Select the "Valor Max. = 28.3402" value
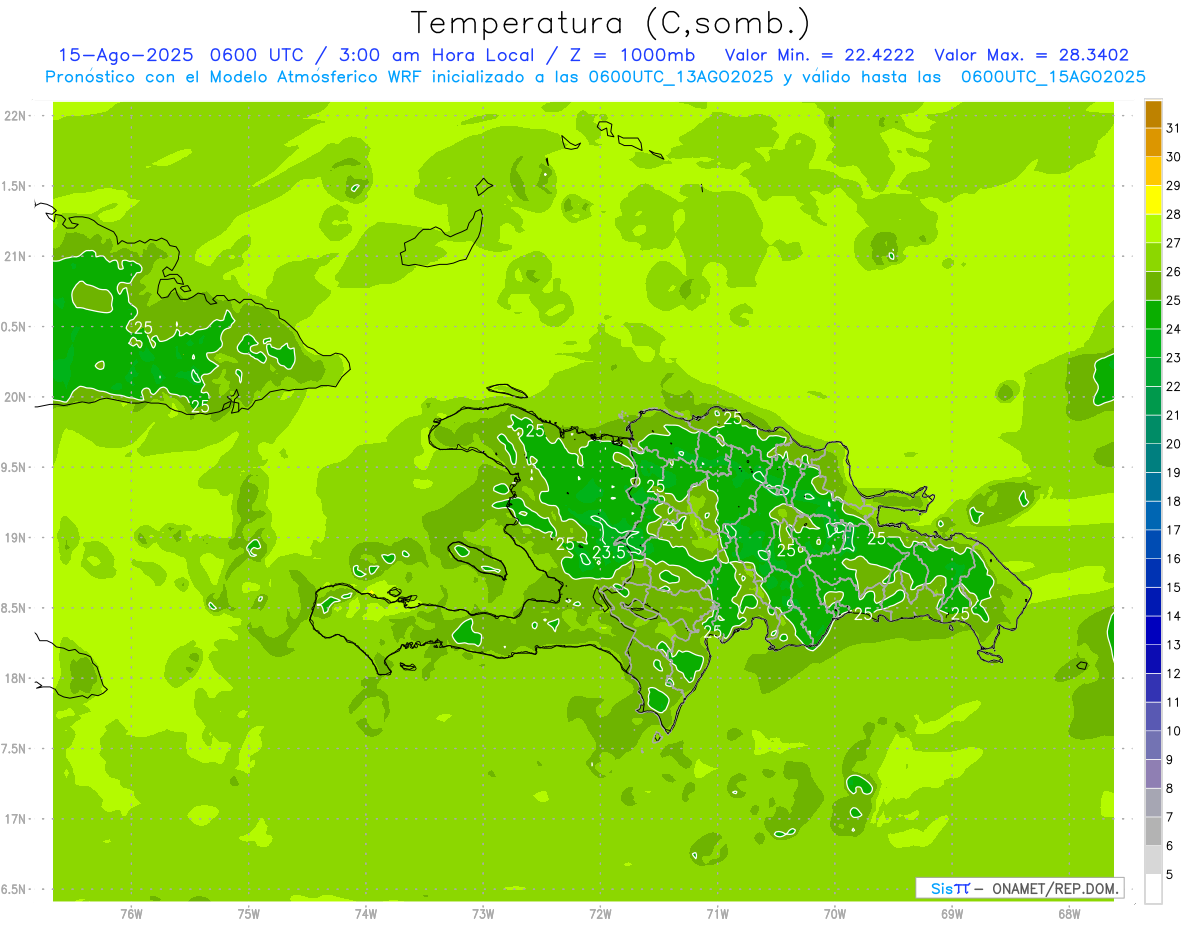The width and height of the screenshot is (1200, 927). click(1031, 56)
